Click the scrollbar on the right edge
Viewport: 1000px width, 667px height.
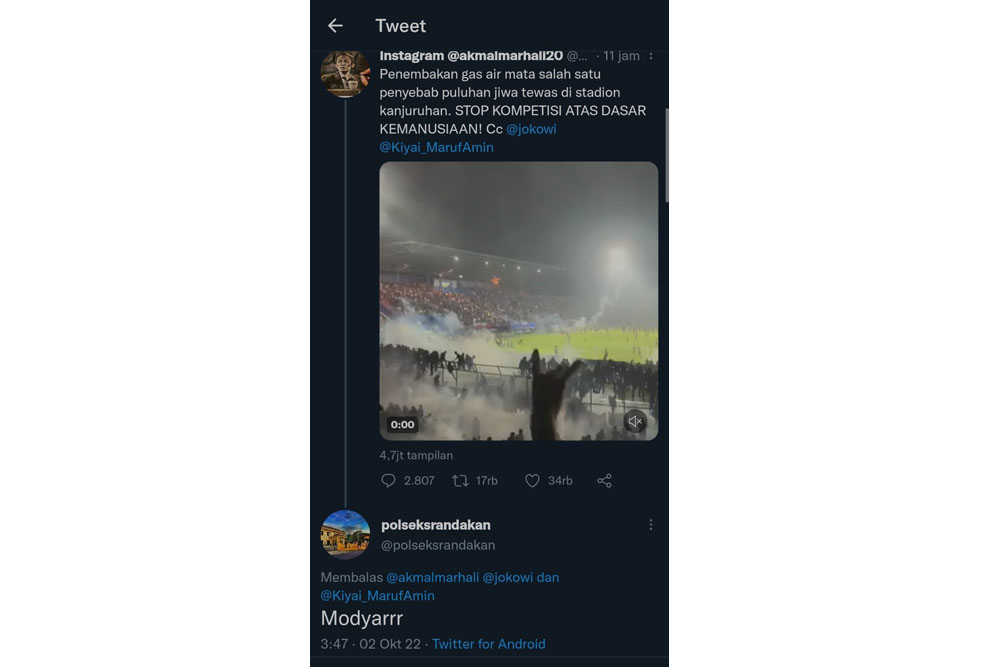click(x=666, y=156)
